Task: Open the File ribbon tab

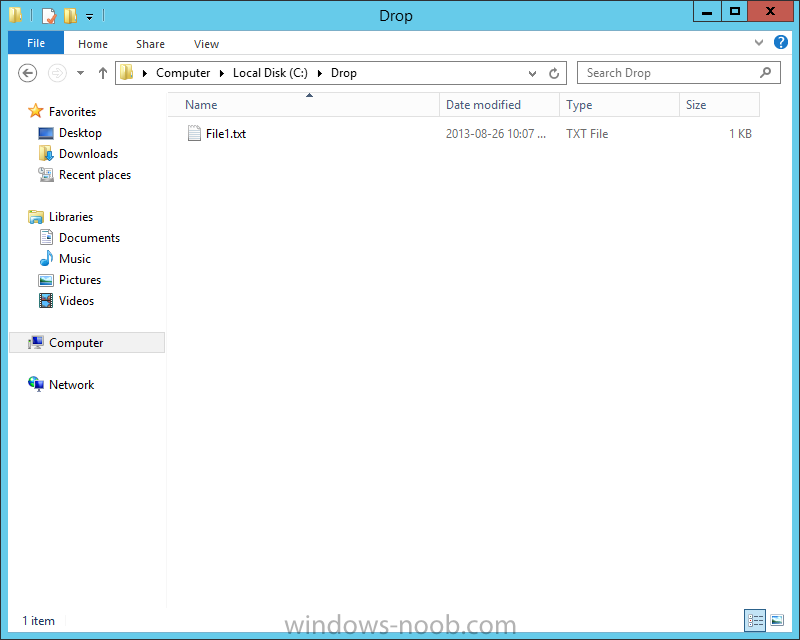Action: click(x=36, y=43)
